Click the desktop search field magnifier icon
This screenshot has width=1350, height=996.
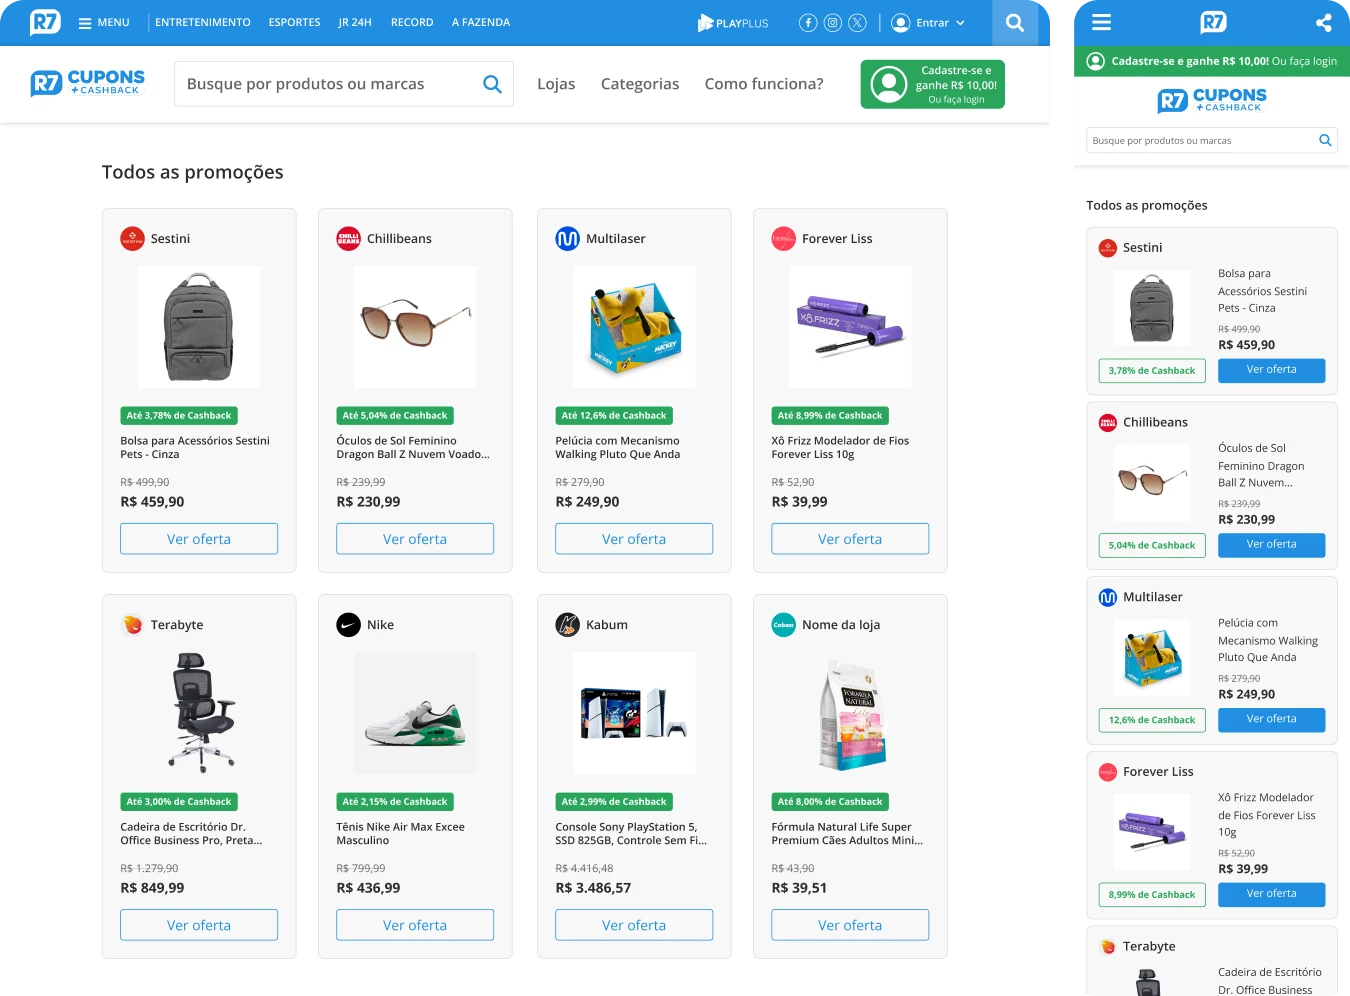coord(492,84)
